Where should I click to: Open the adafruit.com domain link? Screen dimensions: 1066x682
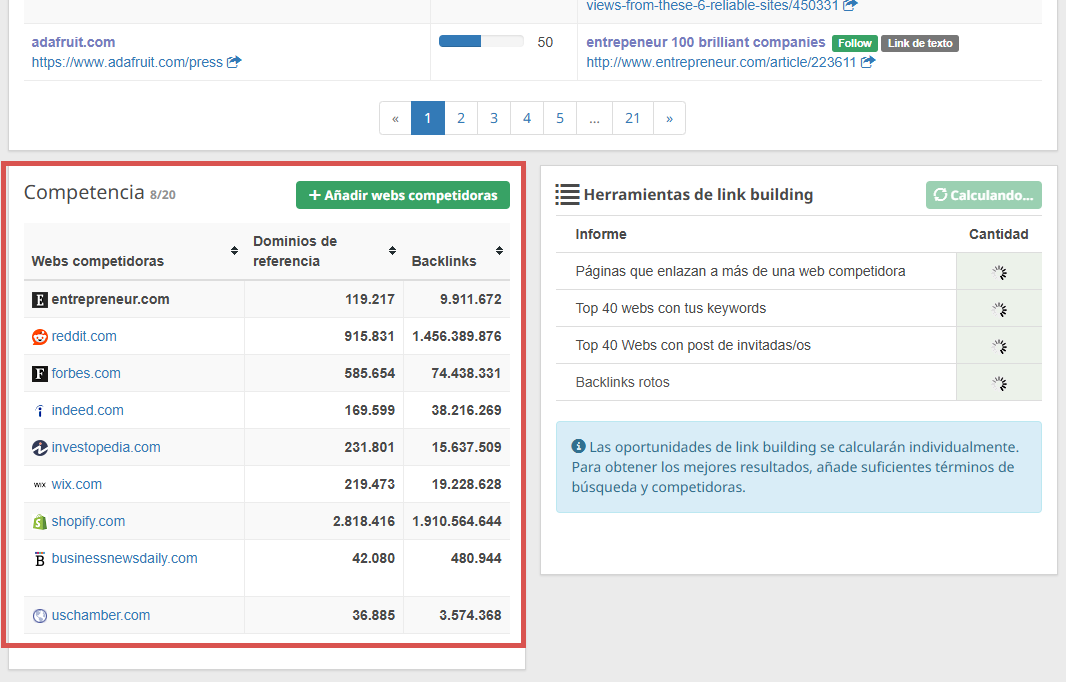click(73, 42)
